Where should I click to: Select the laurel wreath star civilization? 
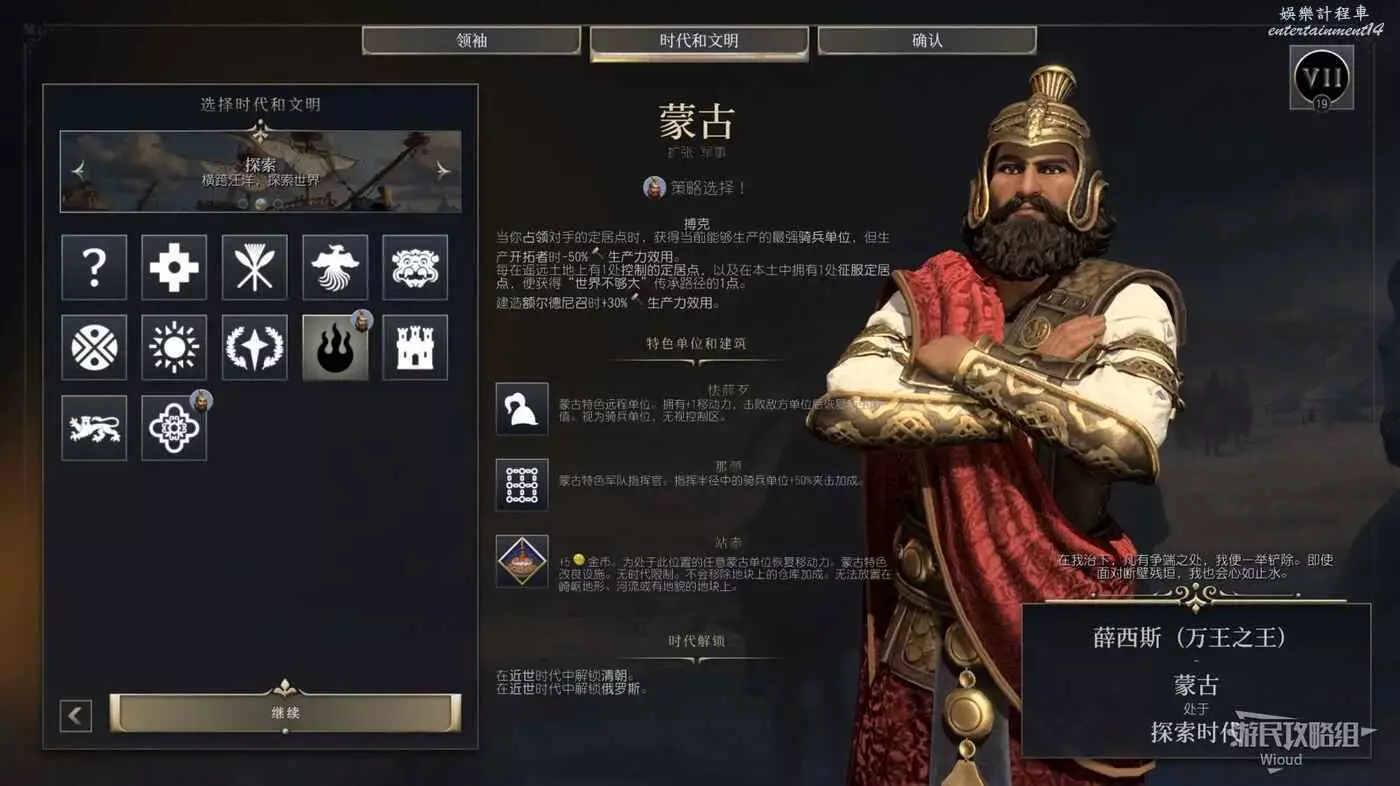[x=254, y=347]
